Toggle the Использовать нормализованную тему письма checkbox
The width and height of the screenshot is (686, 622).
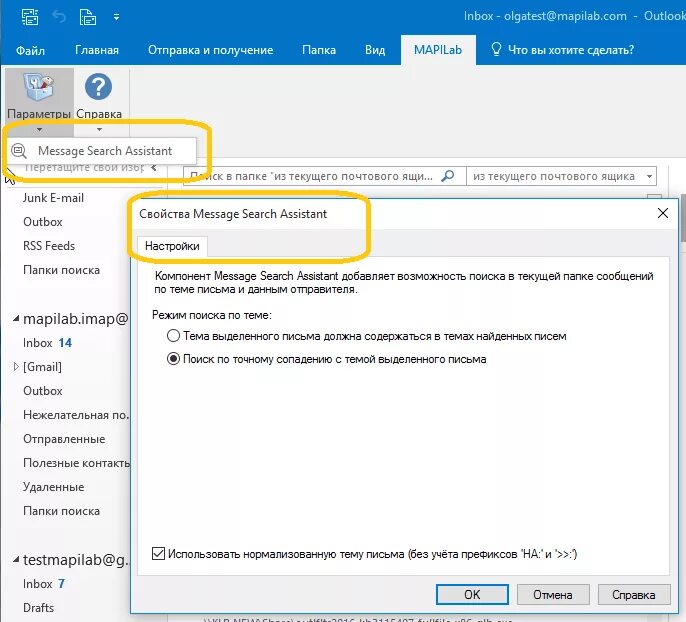158,554
